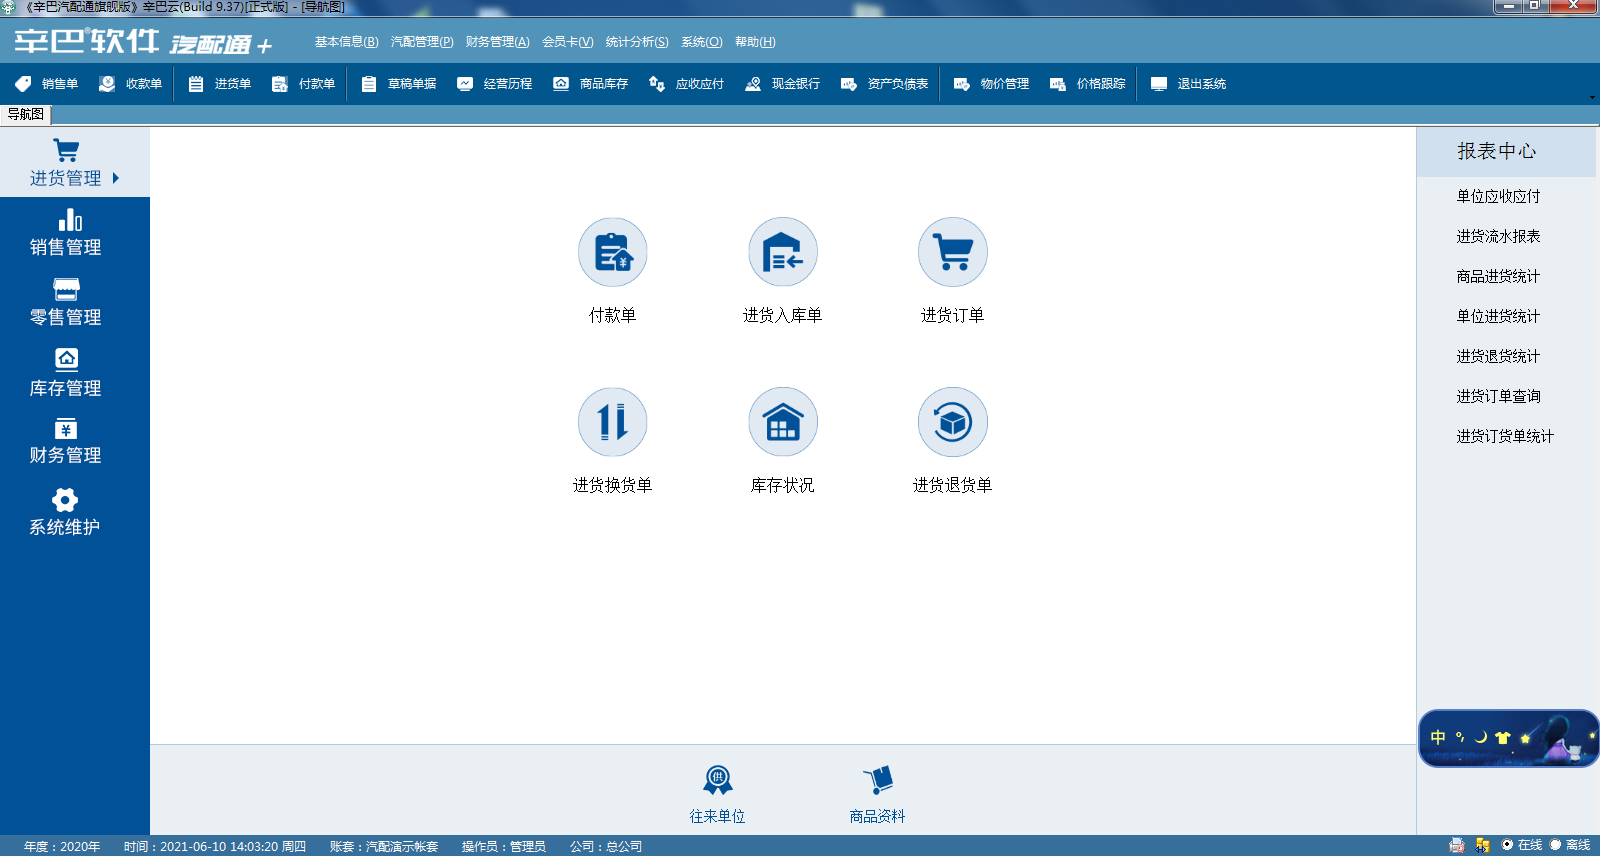Open 物价管理 from the toolbar
Viewport: 1600px width, 856px height.
pyautogui.click(x=992, y=84)
